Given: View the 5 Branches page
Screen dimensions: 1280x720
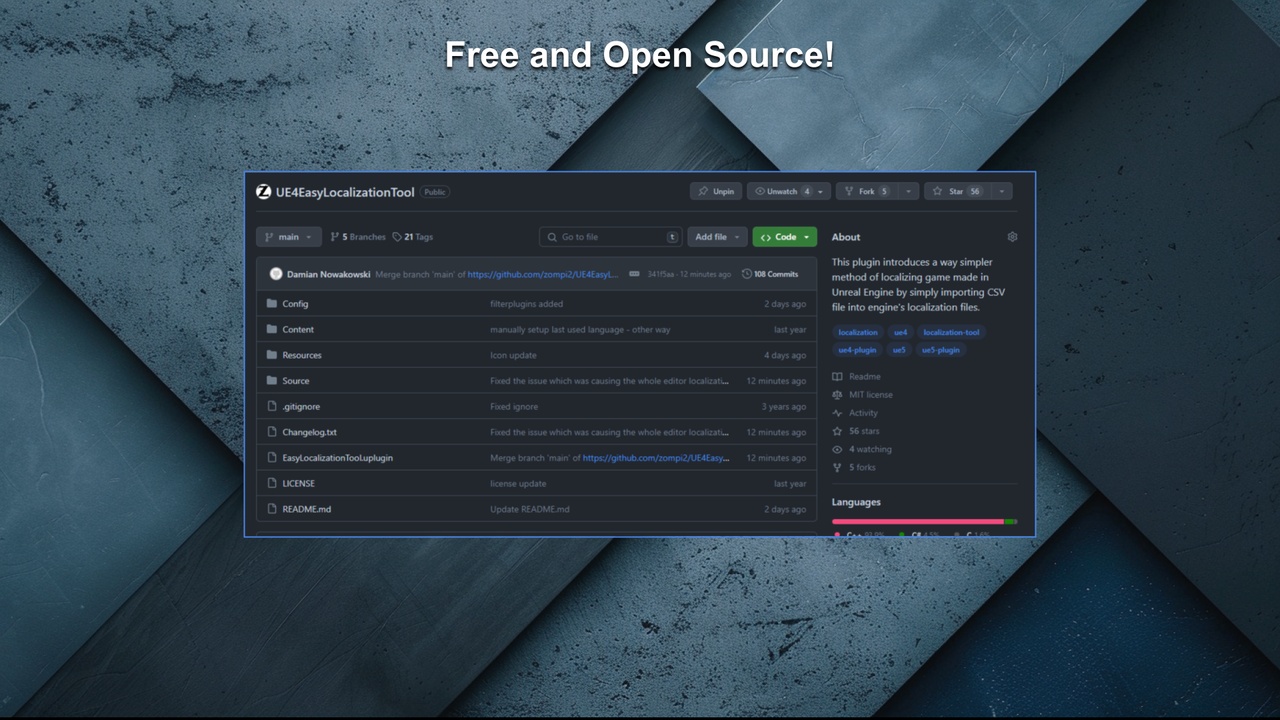Looking at the screenshot, I should pyautogui.click(x=360, y=236).
